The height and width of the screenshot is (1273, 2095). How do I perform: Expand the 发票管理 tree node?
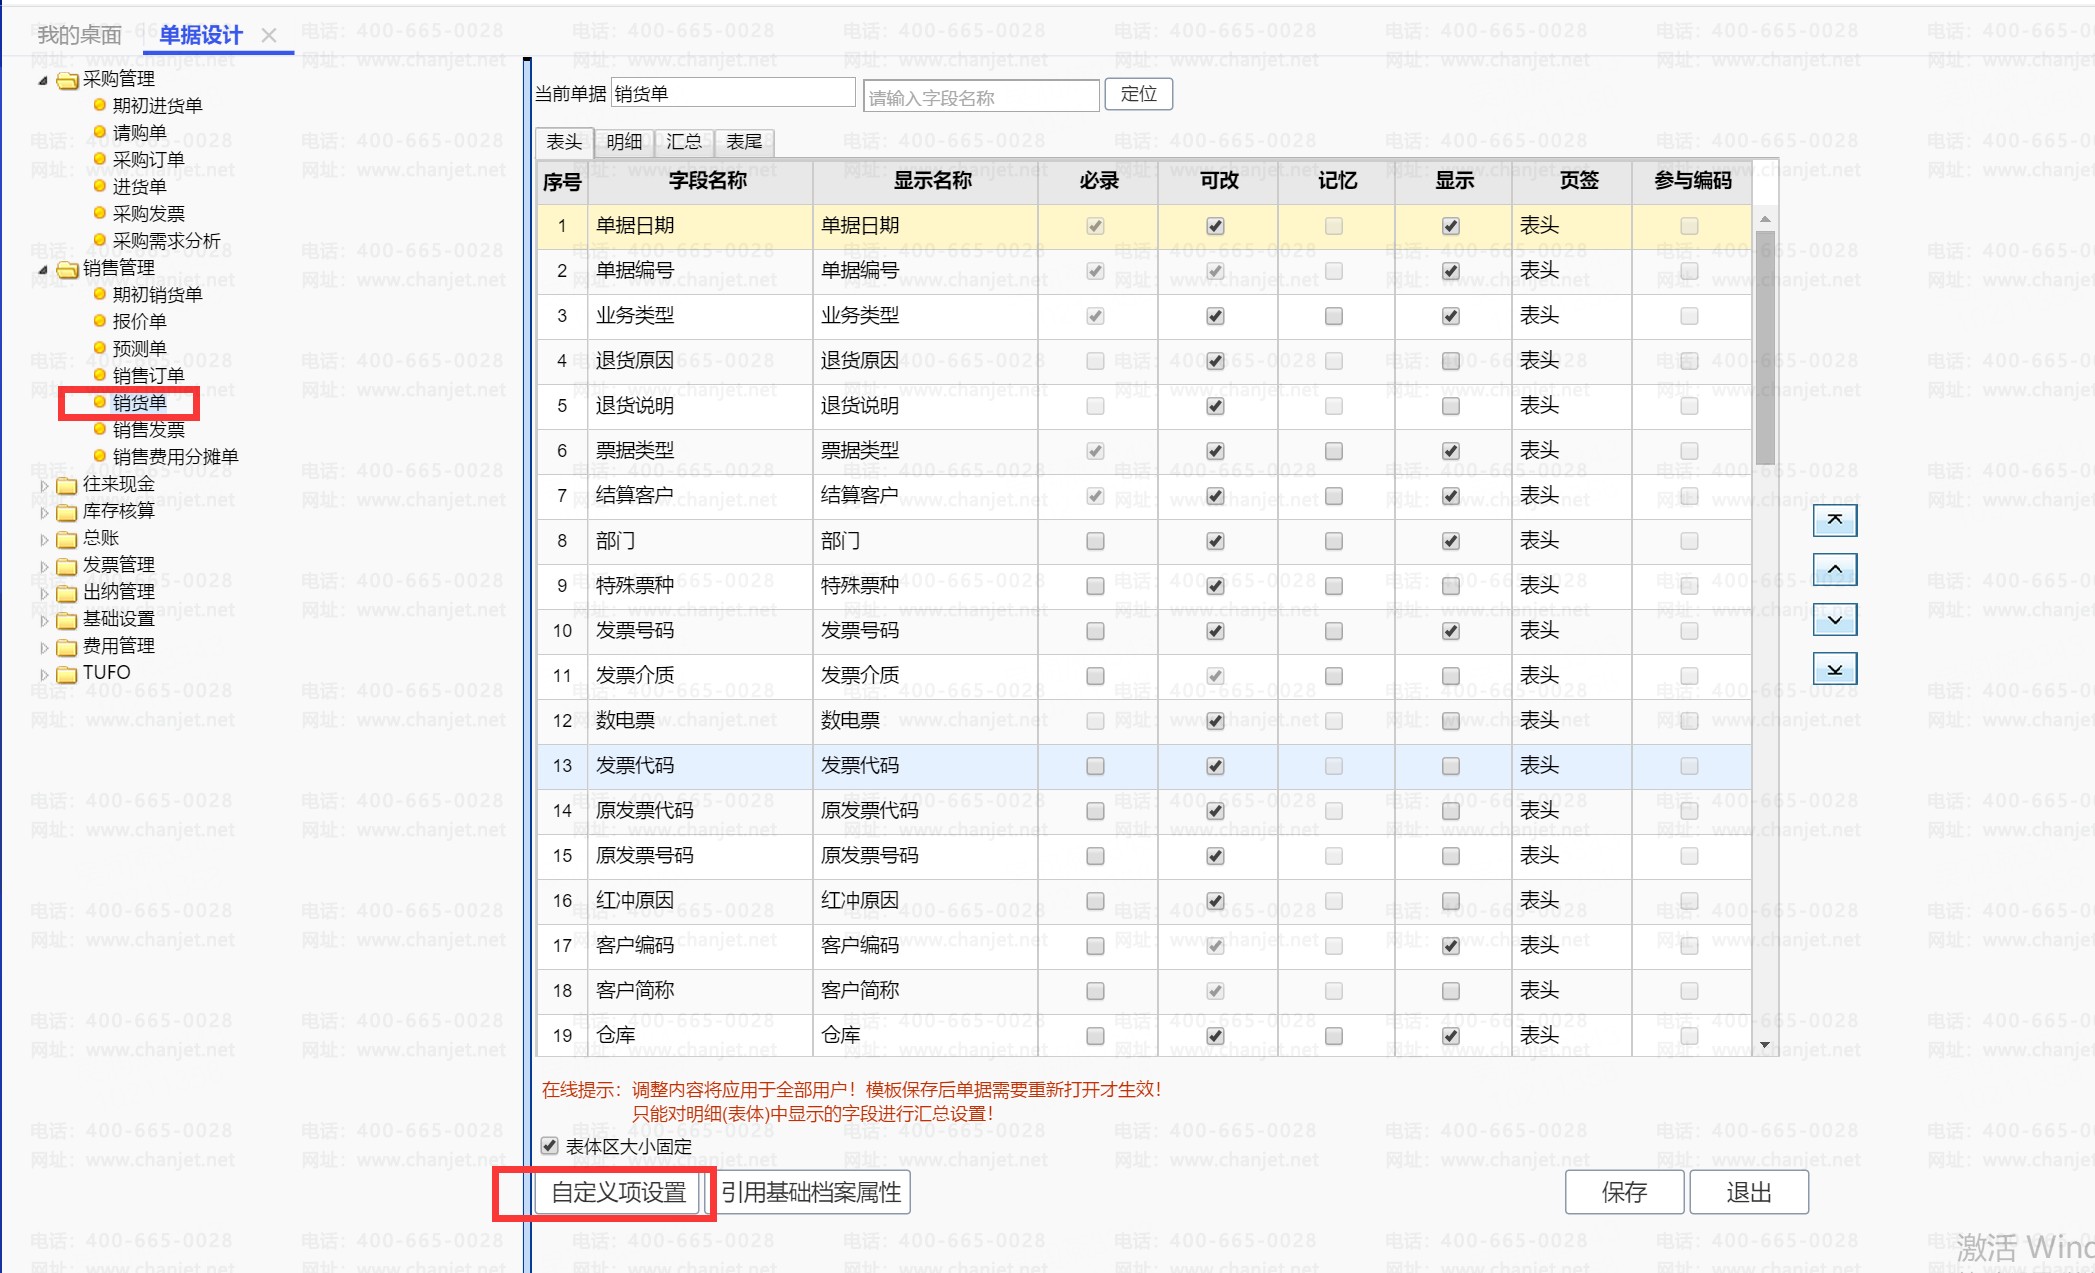coord(43,566)
